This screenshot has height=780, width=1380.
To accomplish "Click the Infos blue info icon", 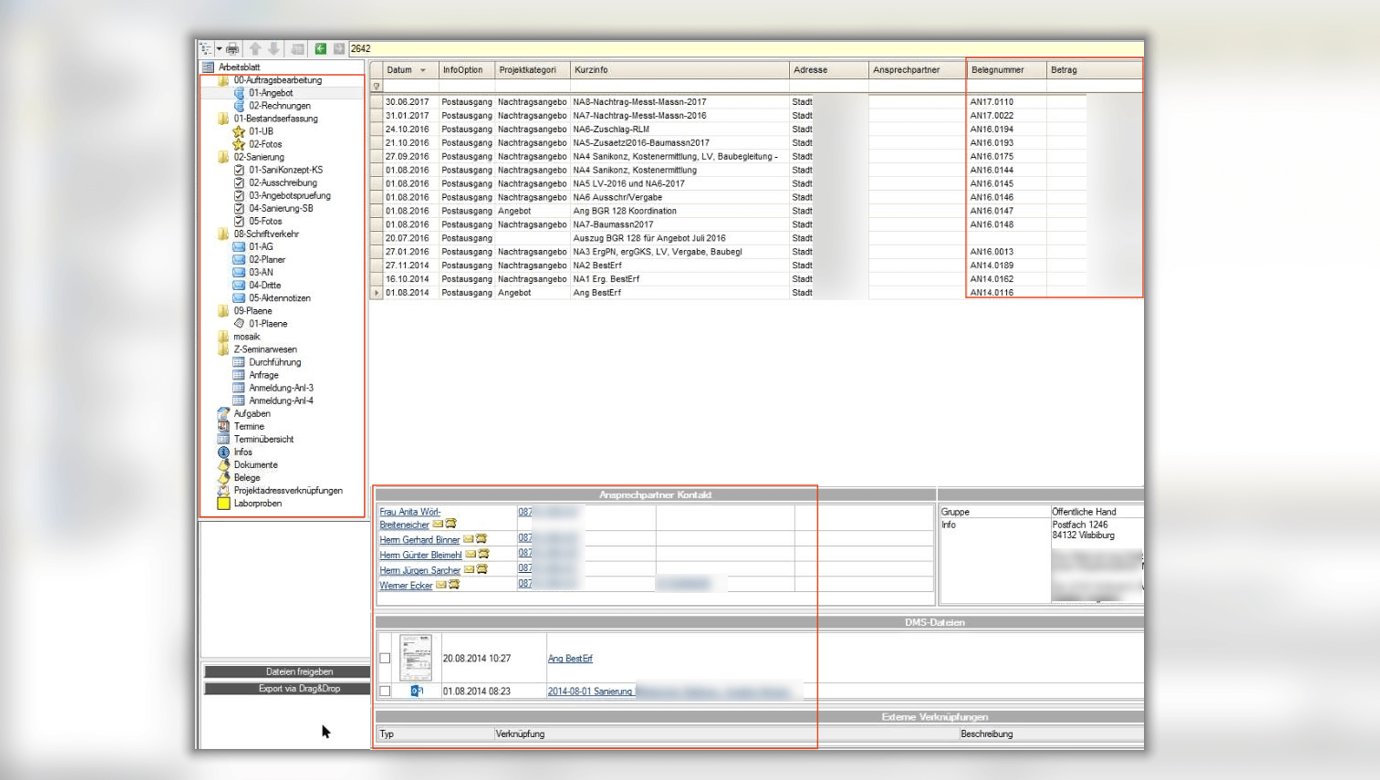I will (x=224, y=452).
